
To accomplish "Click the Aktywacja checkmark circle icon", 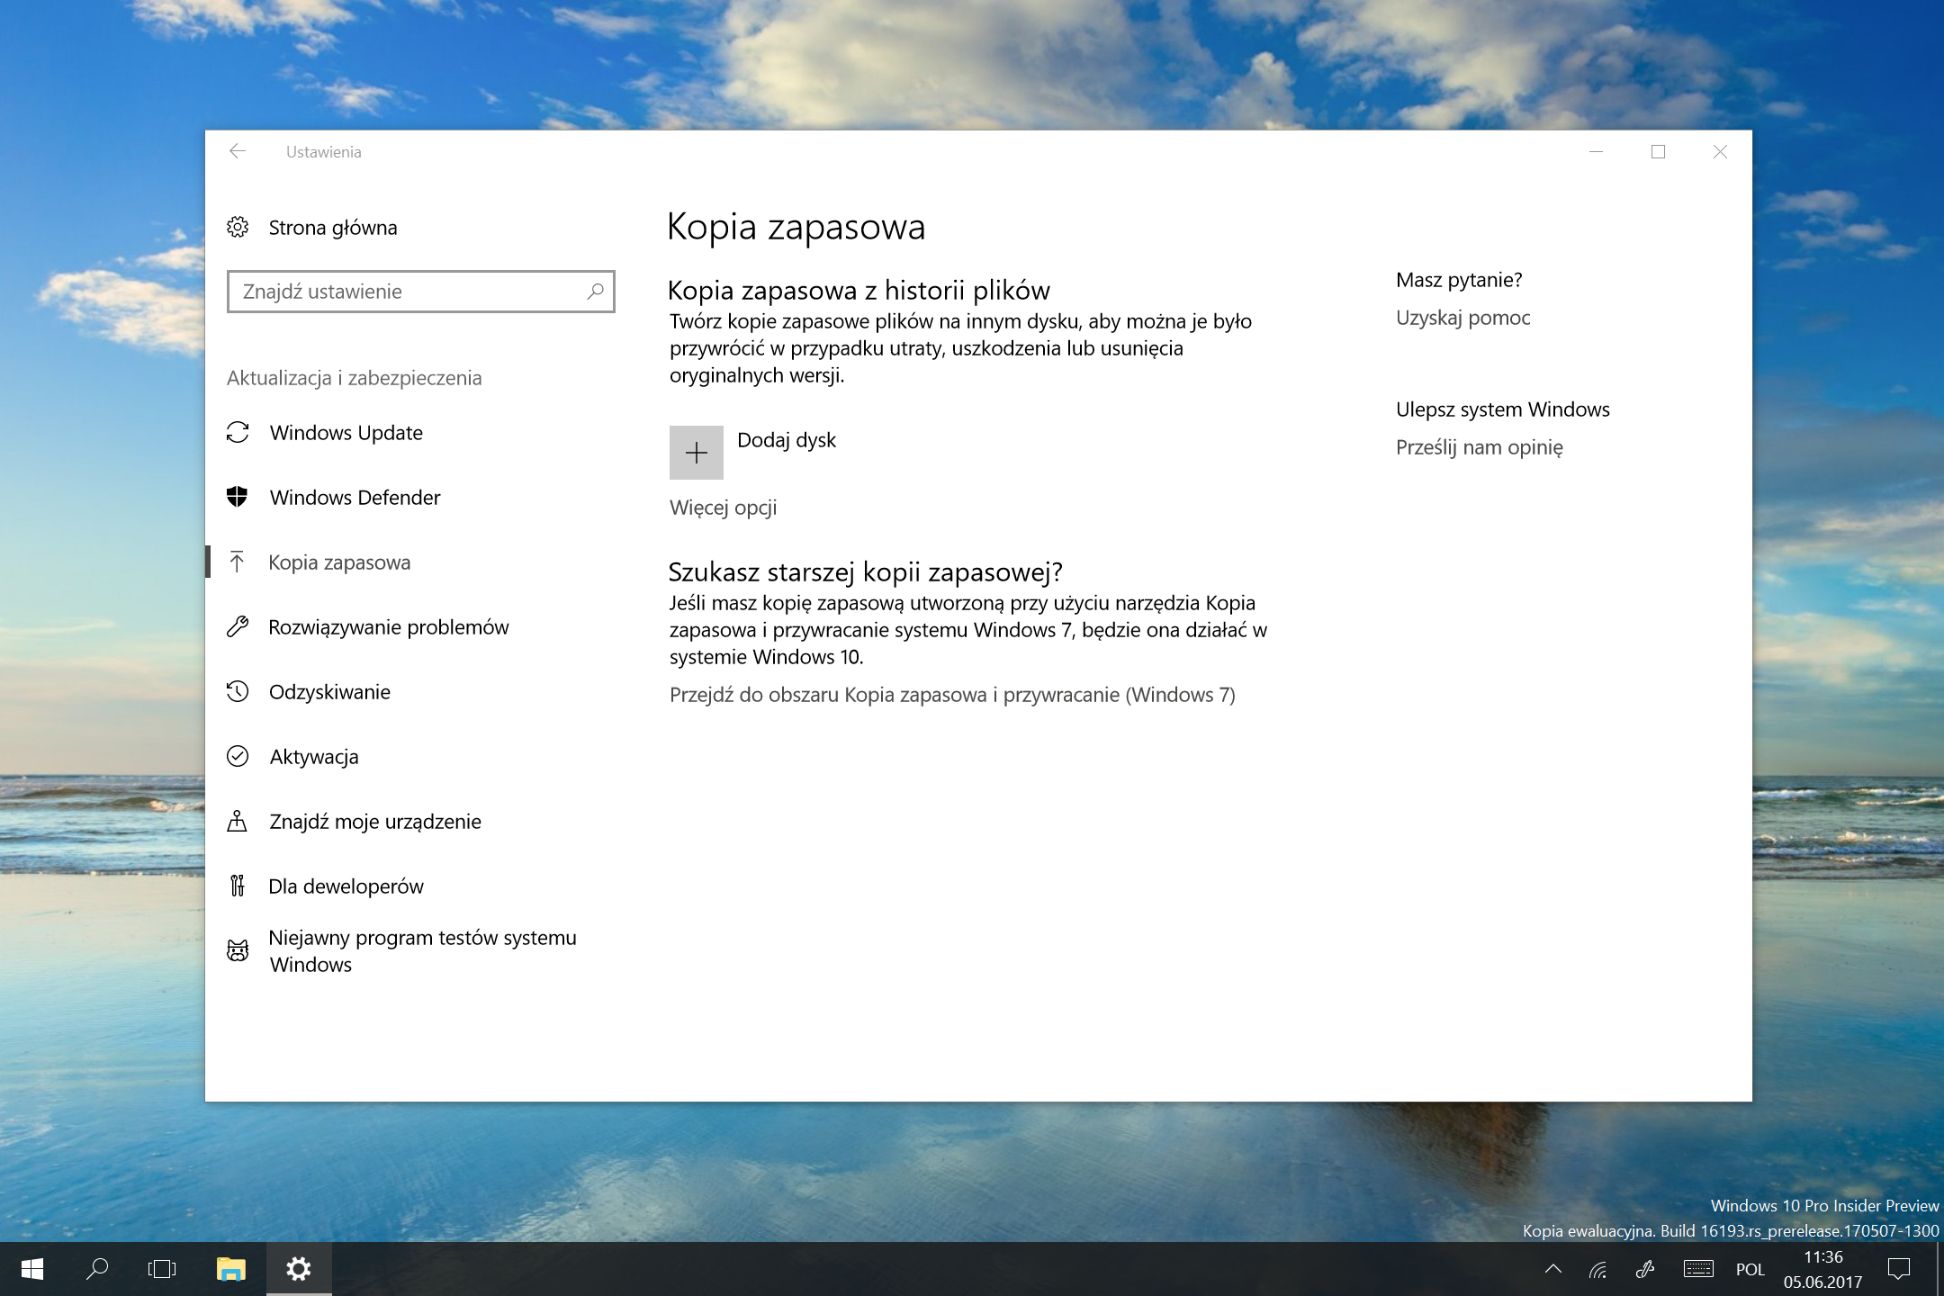I will [237, 757].
